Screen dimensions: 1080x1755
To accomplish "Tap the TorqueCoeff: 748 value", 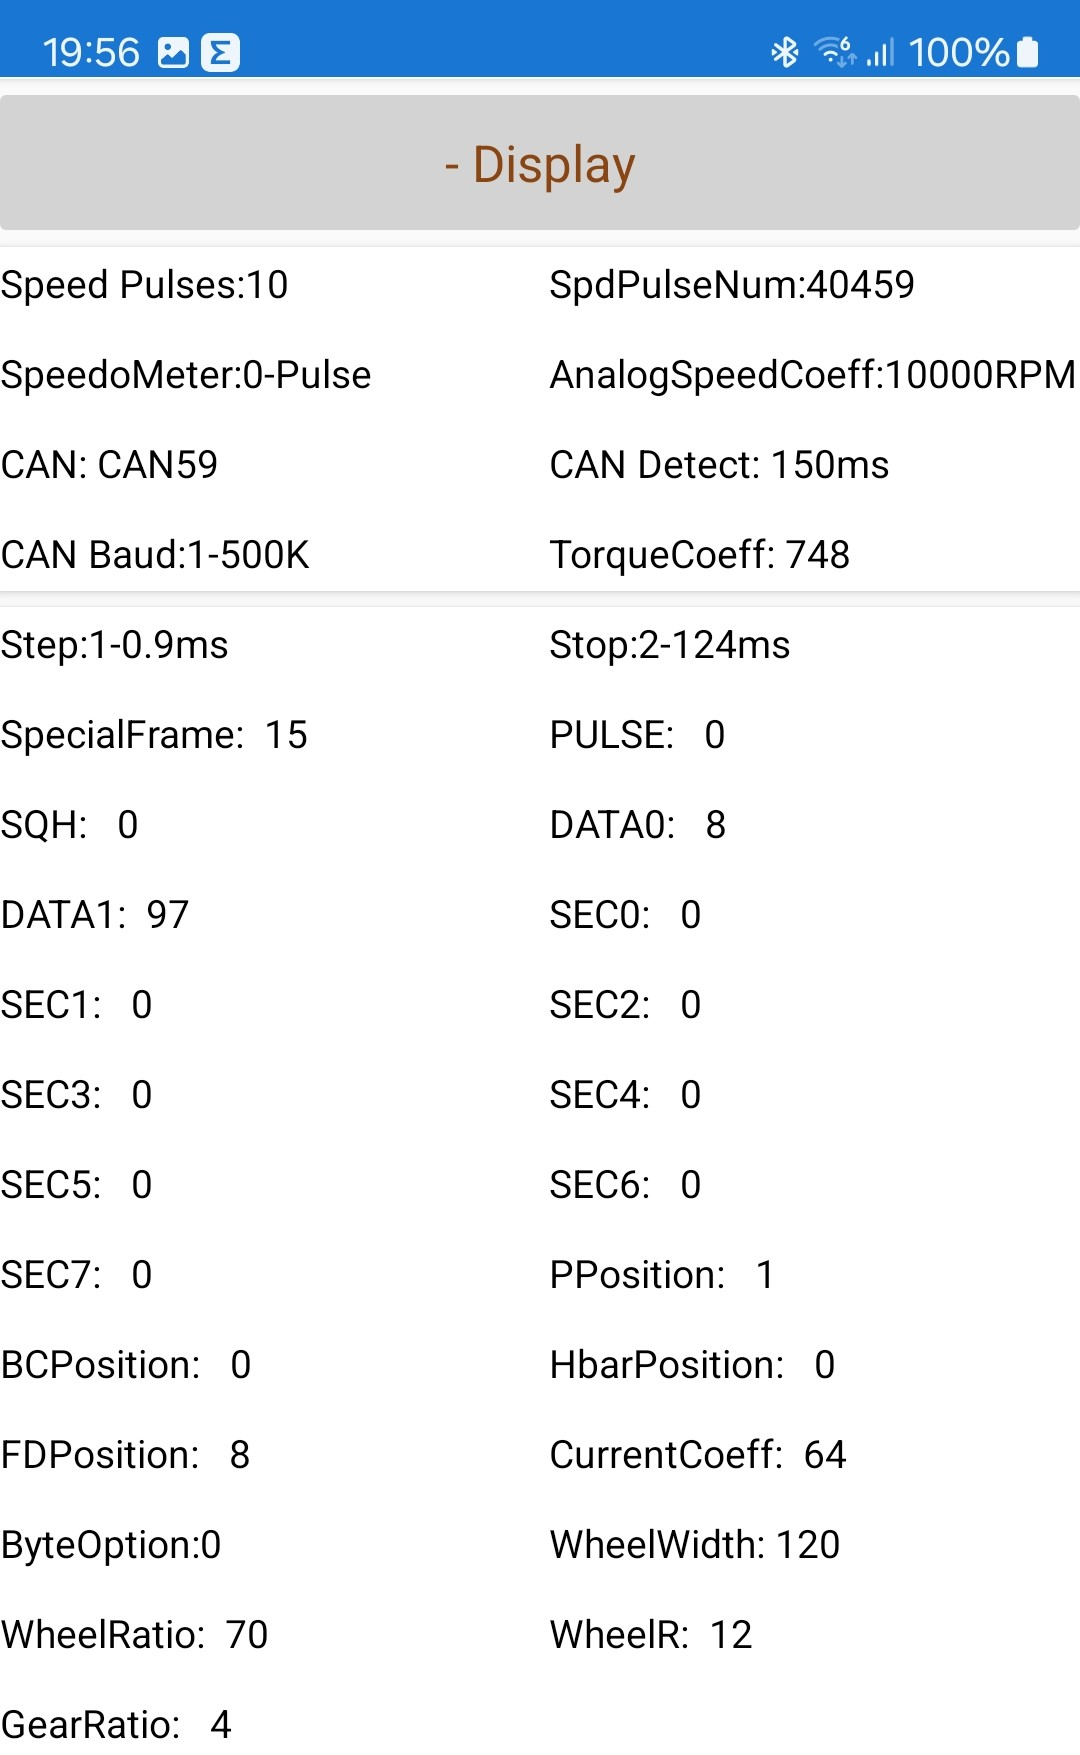I will (x=699, y=555).
